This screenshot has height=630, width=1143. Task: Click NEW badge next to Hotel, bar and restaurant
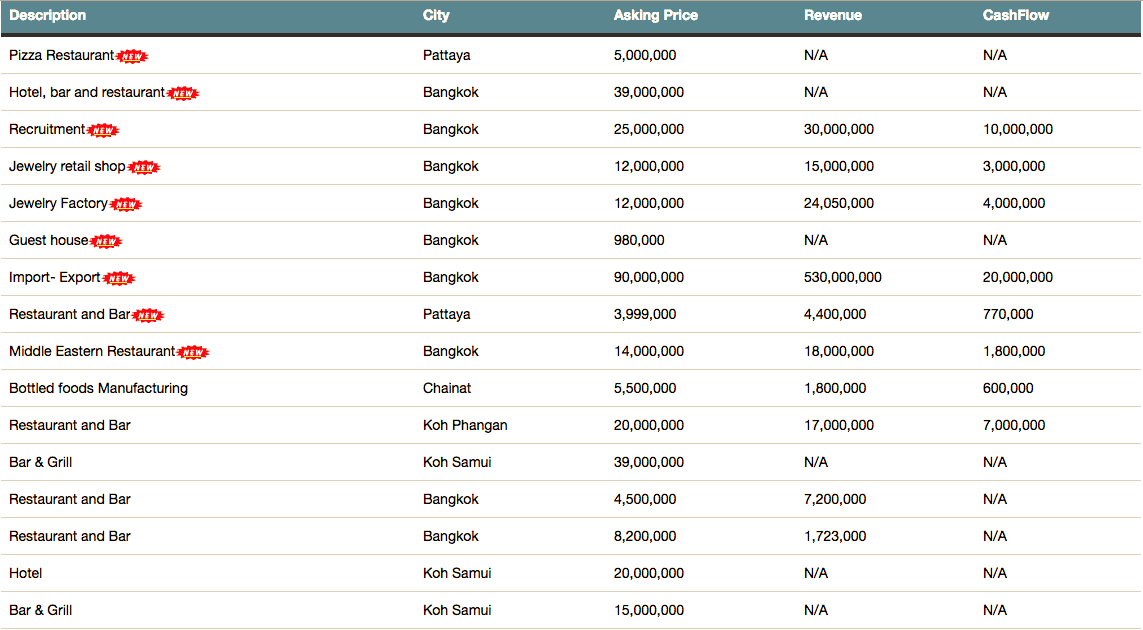pyautogui.click(x=183, y=93)
